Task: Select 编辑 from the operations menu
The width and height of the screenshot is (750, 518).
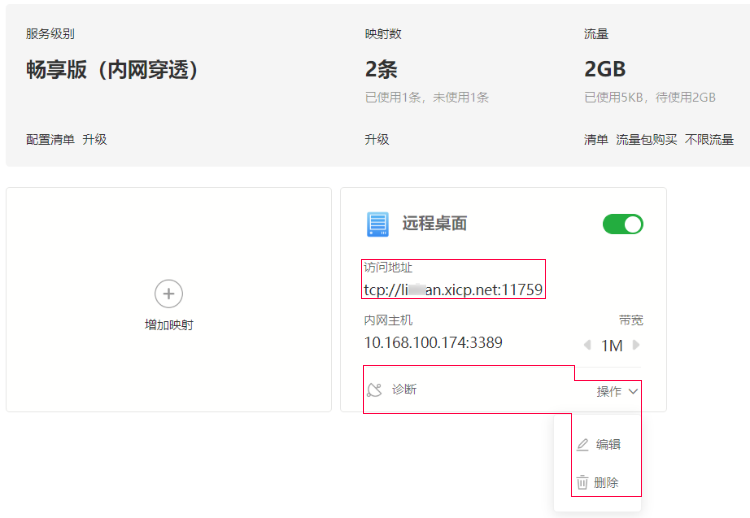Action: click(x=599, y=445)
